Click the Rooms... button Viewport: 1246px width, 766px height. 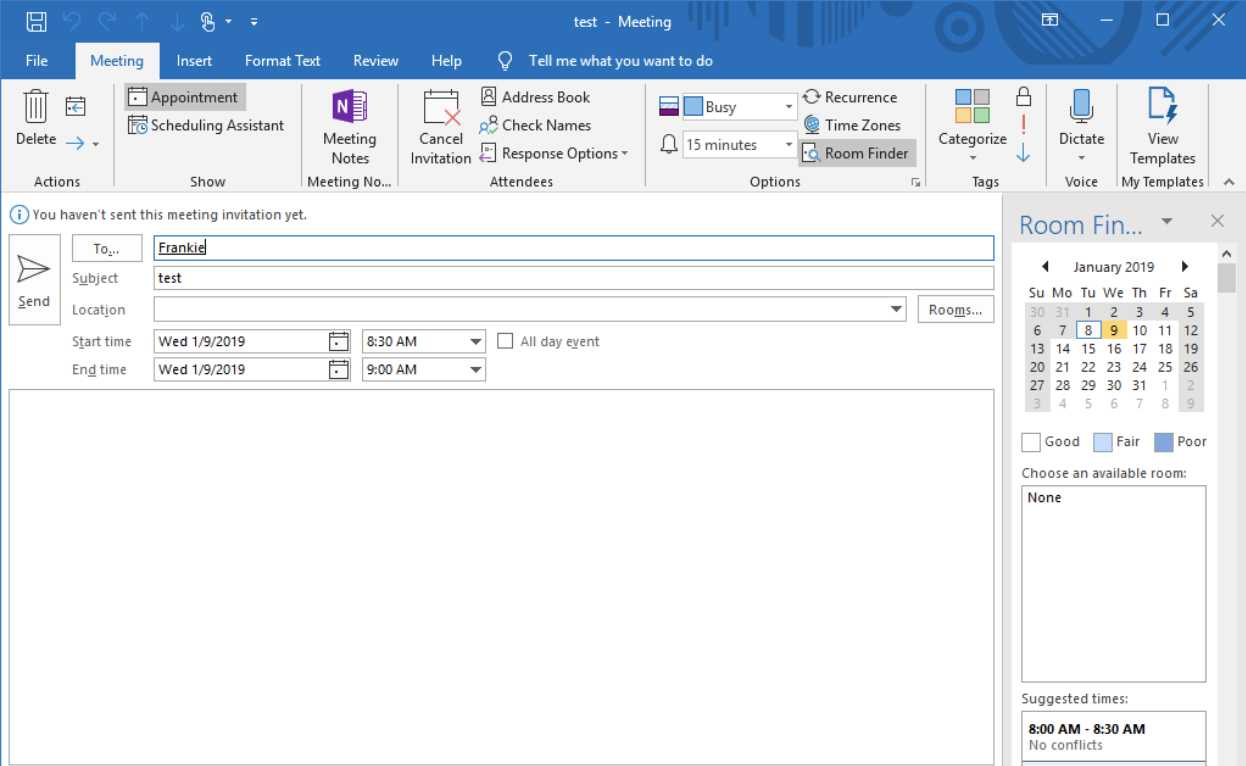pyautogui.click(x=955, y=310)
